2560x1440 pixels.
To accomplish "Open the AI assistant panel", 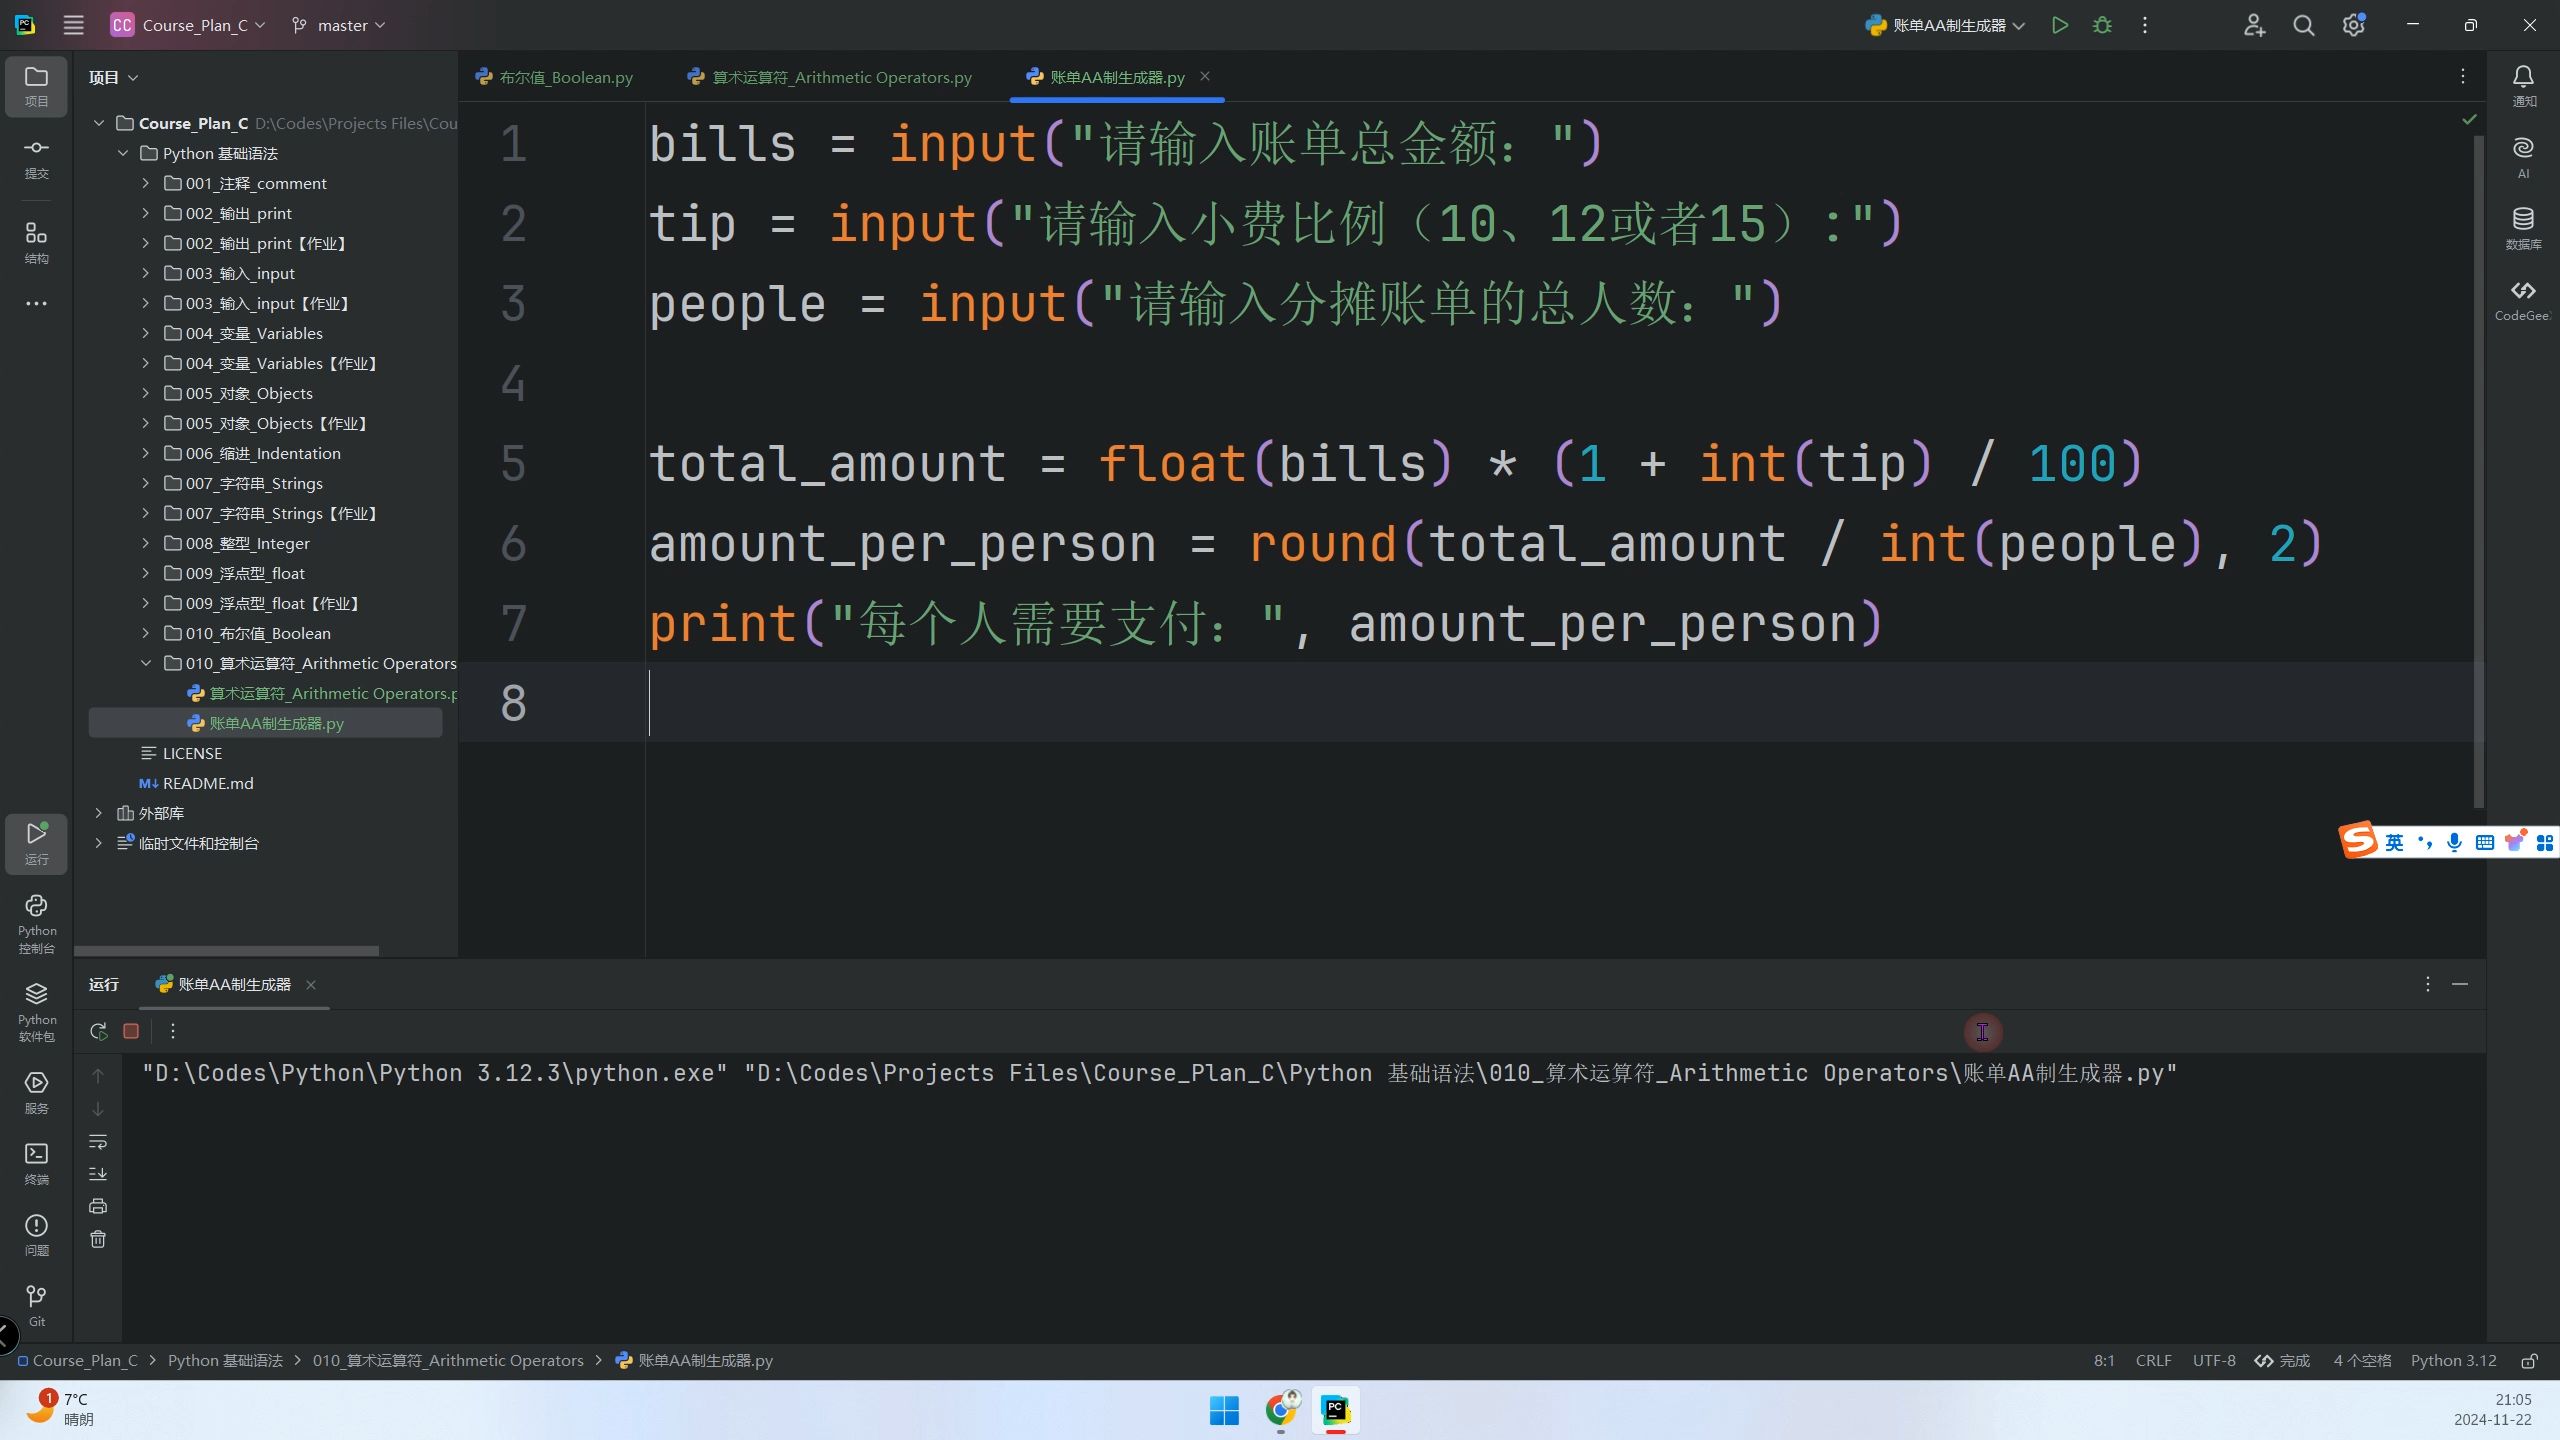I will (2523, 158).
